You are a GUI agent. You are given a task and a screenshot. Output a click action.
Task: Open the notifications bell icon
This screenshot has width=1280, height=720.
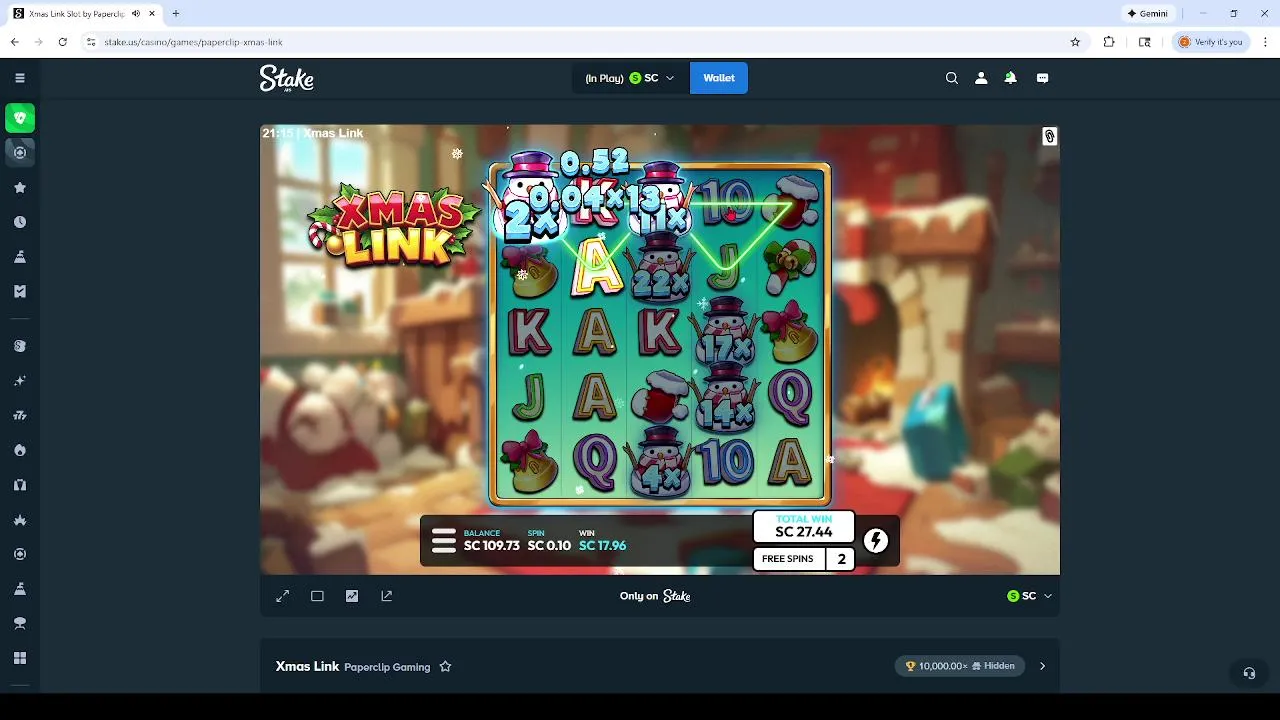point(1010,78)
